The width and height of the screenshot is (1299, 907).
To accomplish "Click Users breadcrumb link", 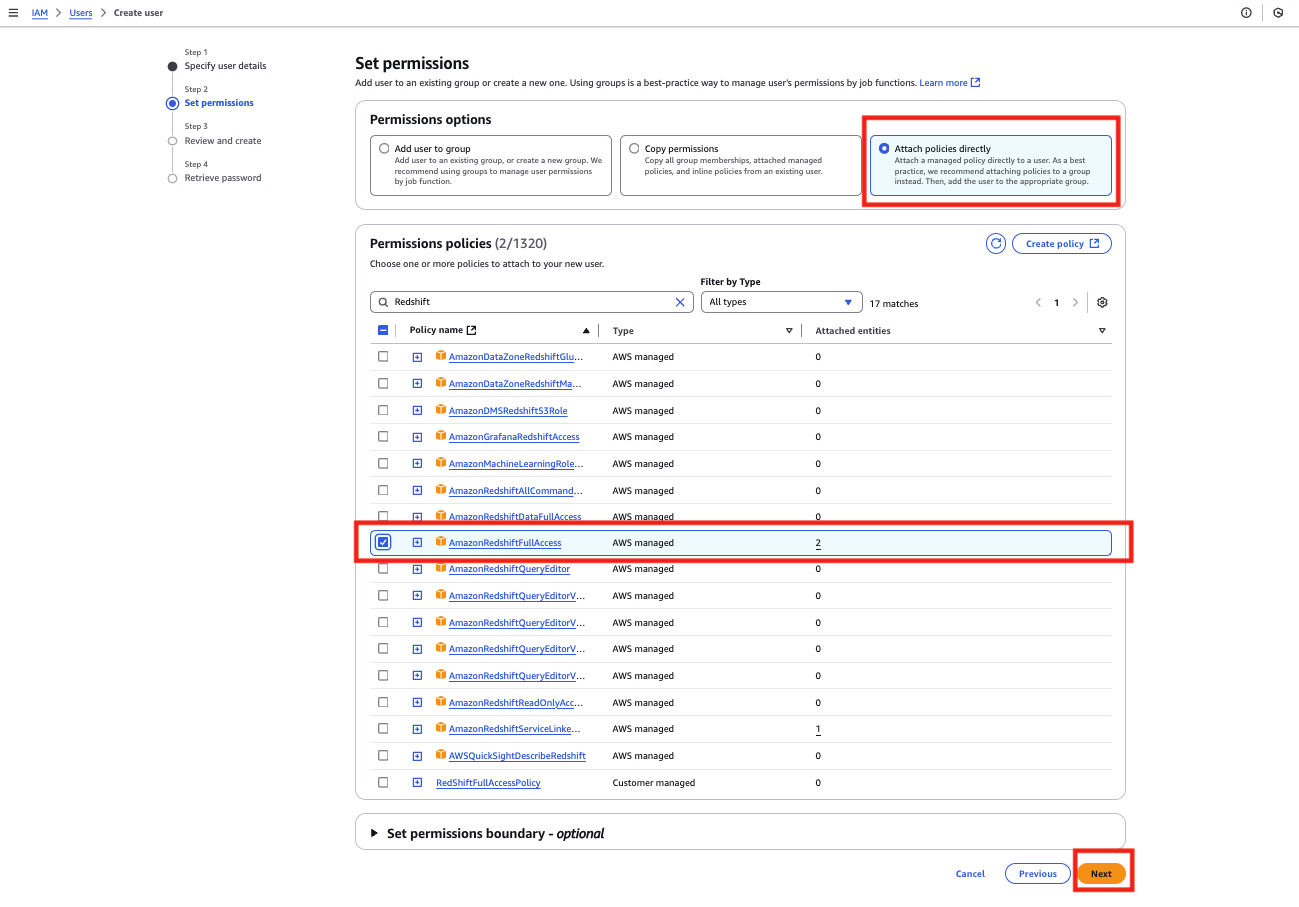I will pos(80,13).
